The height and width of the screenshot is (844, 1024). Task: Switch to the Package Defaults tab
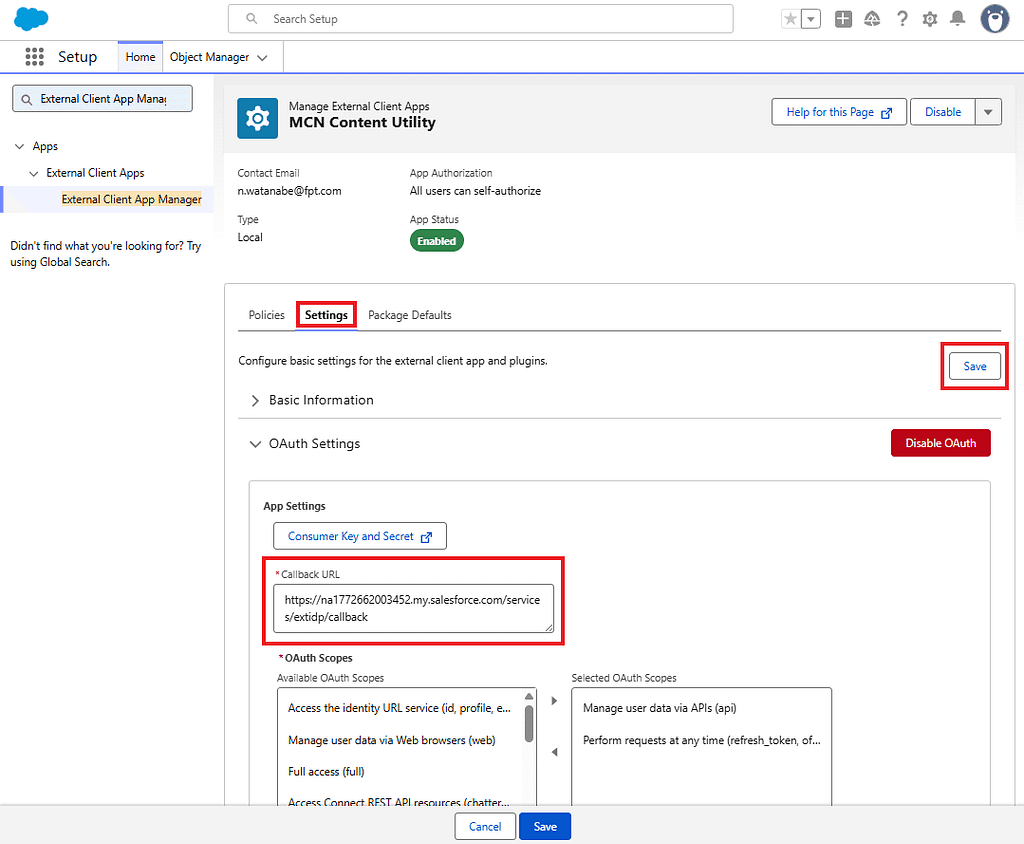tap(409, 315)
